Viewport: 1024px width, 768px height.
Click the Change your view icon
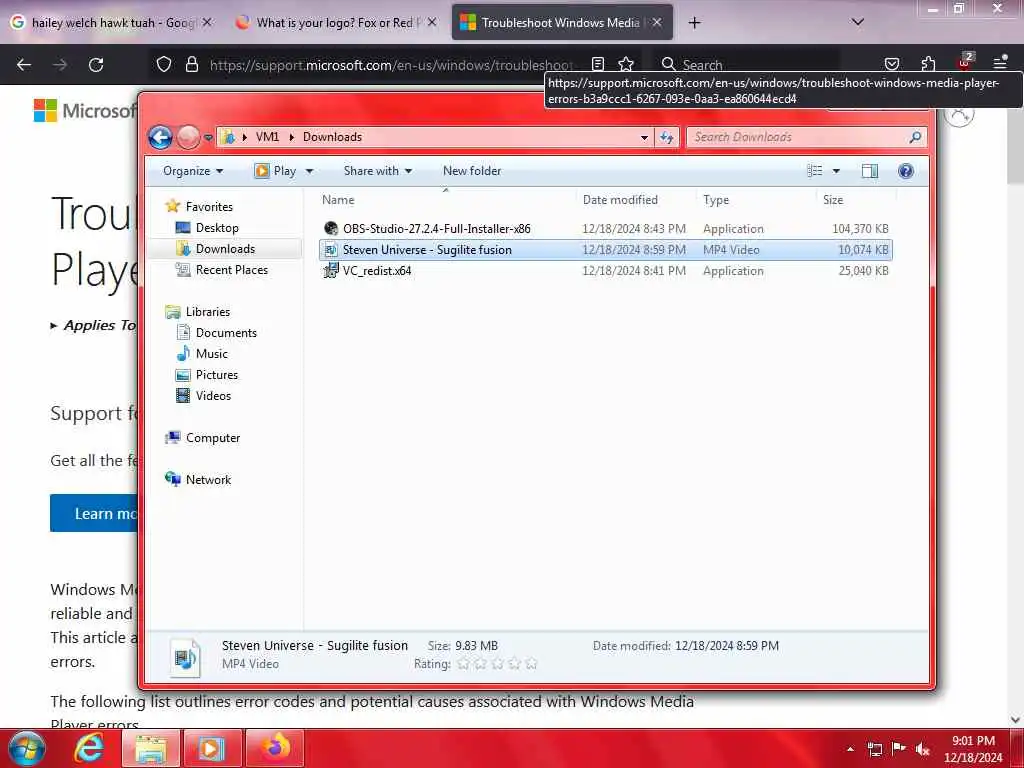814,171
